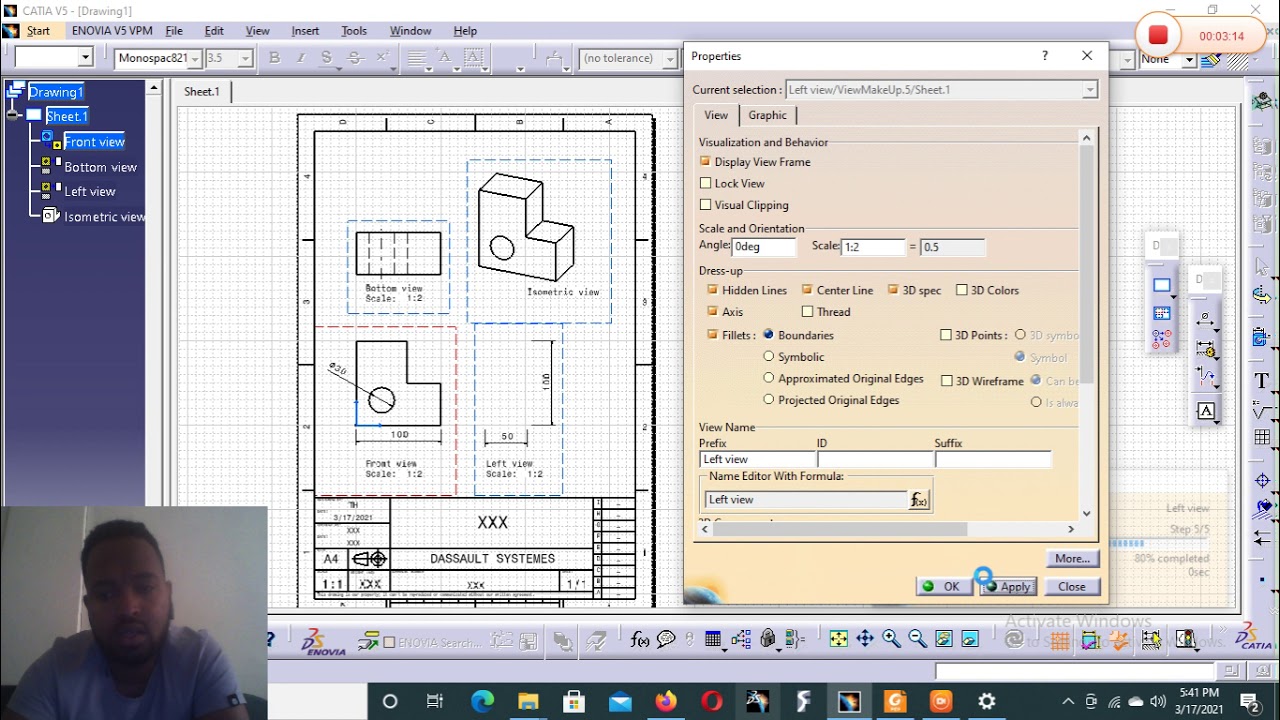Click the roughness symbol tool on right toolbar
The height and width of the screenshot is (720, 1280).
[x=1262, y=410]
